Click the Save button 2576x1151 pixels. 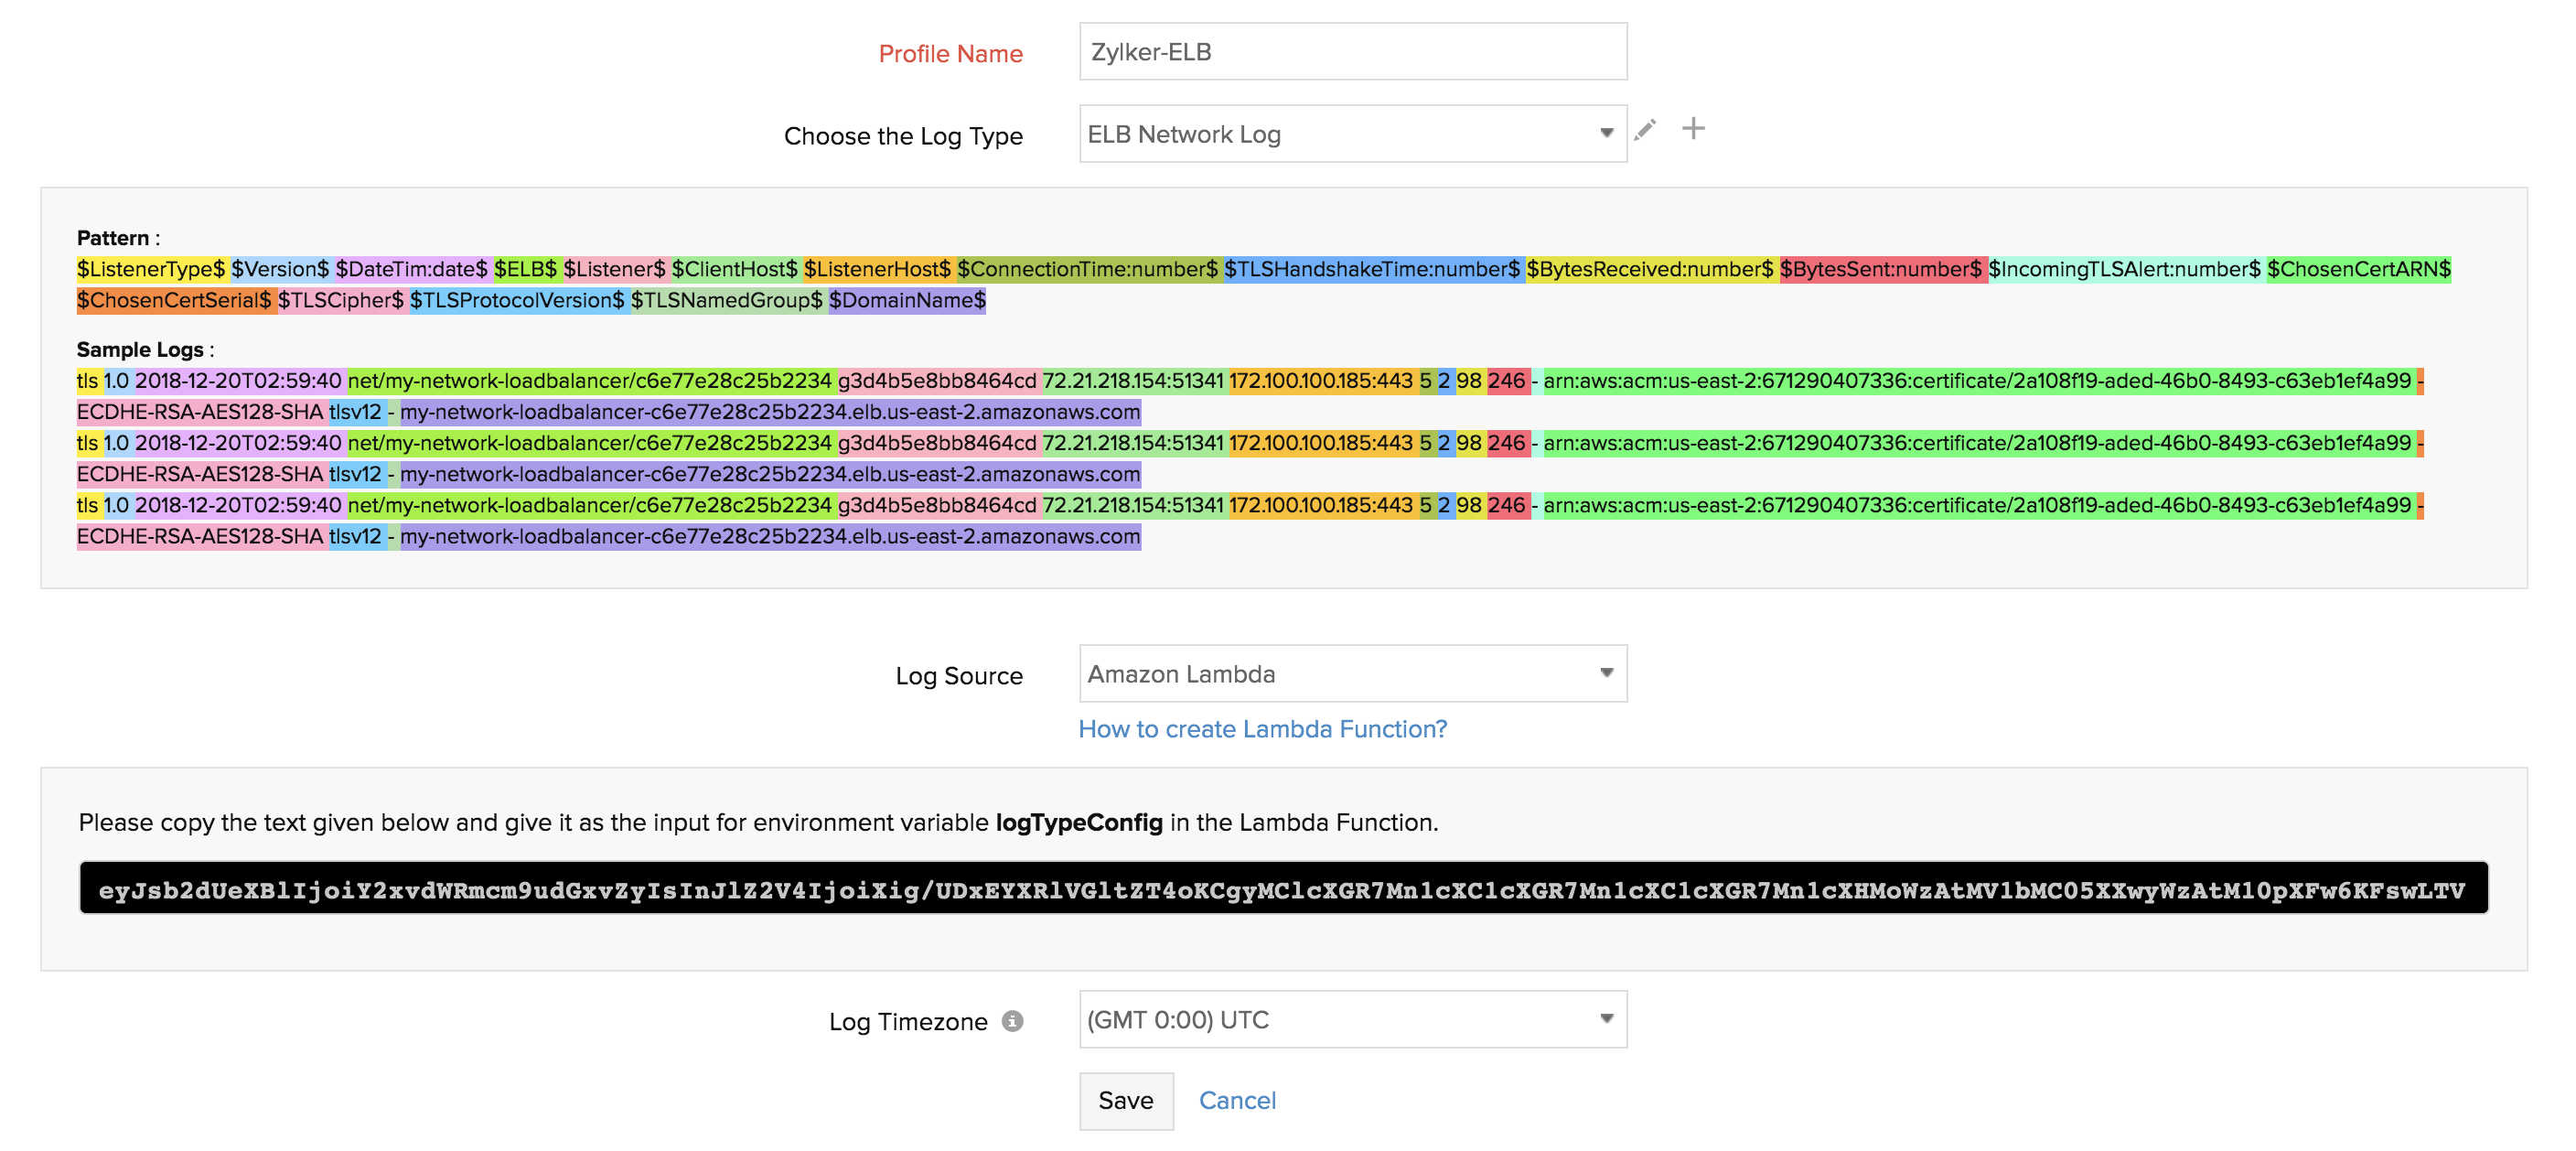1125,1101
